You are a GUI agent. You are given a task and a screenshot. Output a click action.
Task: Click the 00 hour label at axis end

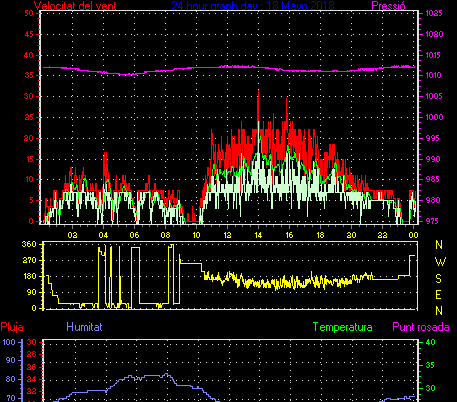click(x=413, y=235)
